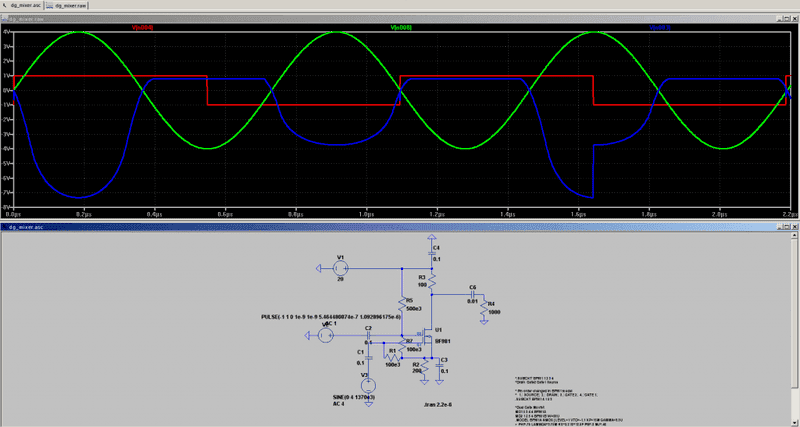Select resistor R4 symbol
800x427 pixels.
click(482, 308)
